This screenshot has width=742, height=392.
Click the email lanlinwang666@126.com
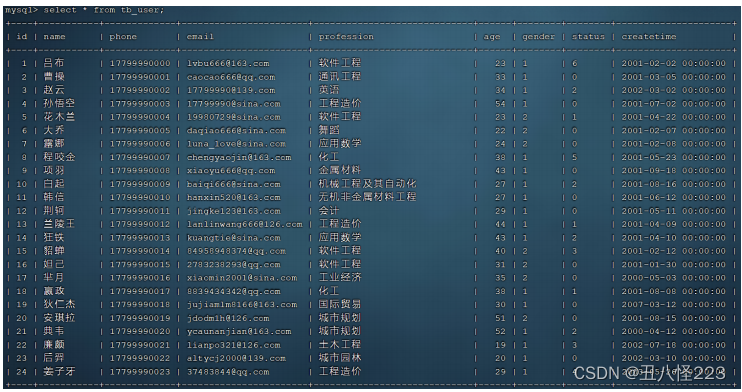[245, 224]
